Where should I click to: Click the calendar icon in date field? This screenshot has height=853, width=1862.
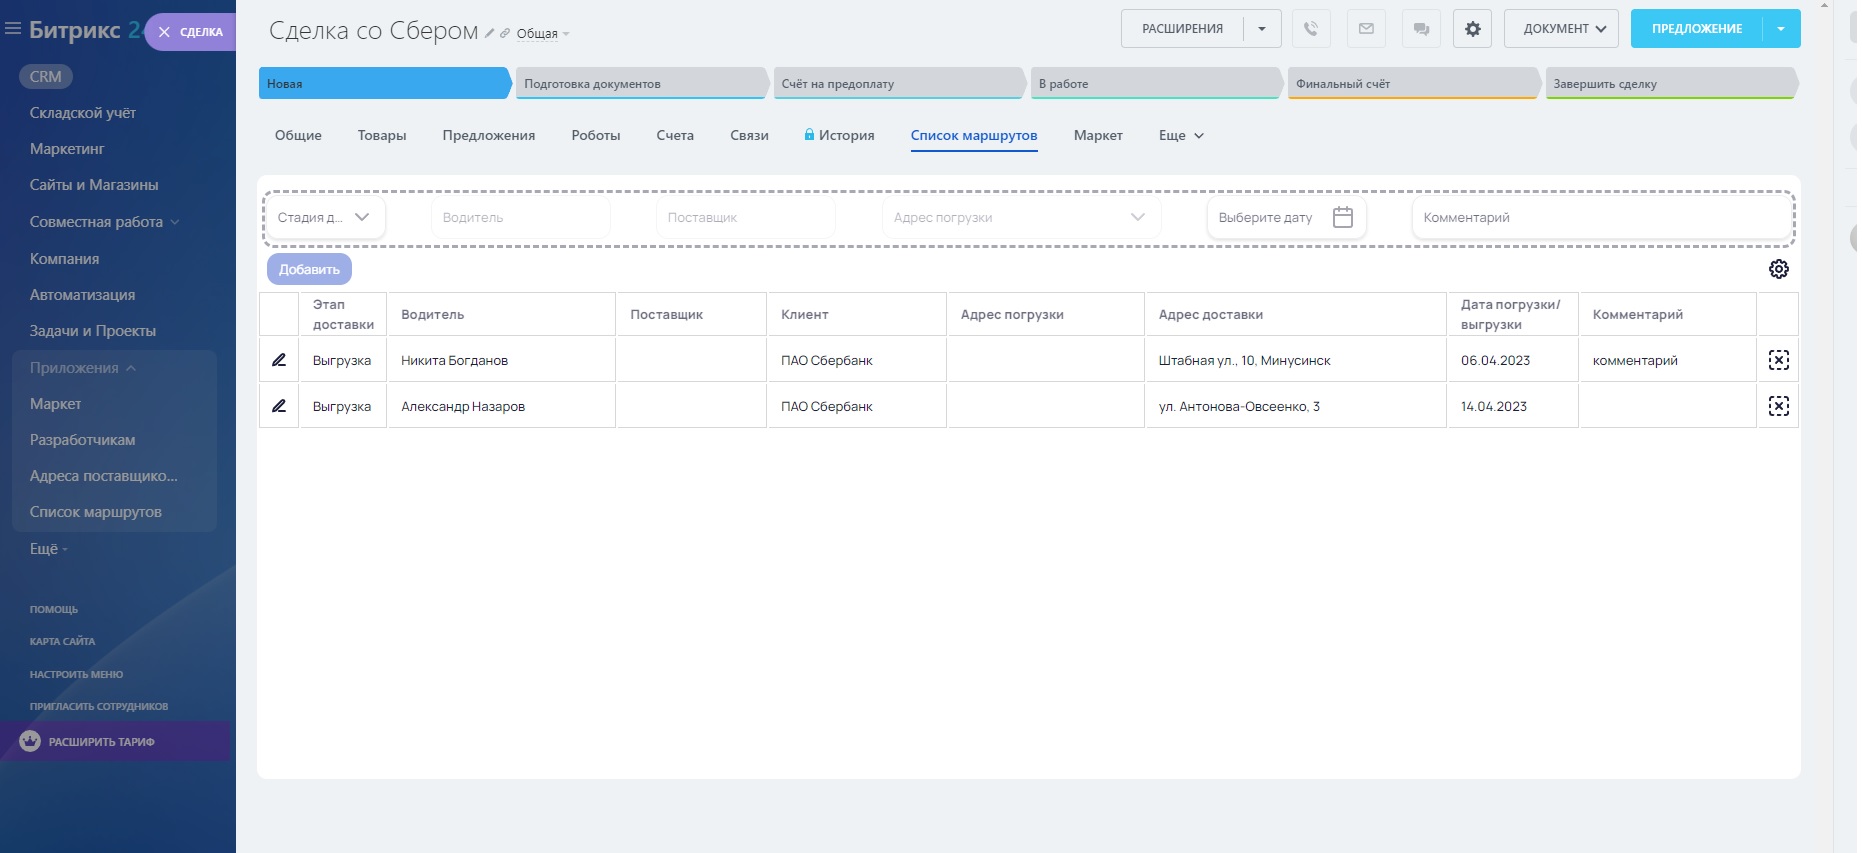(x=1342, y=217)
